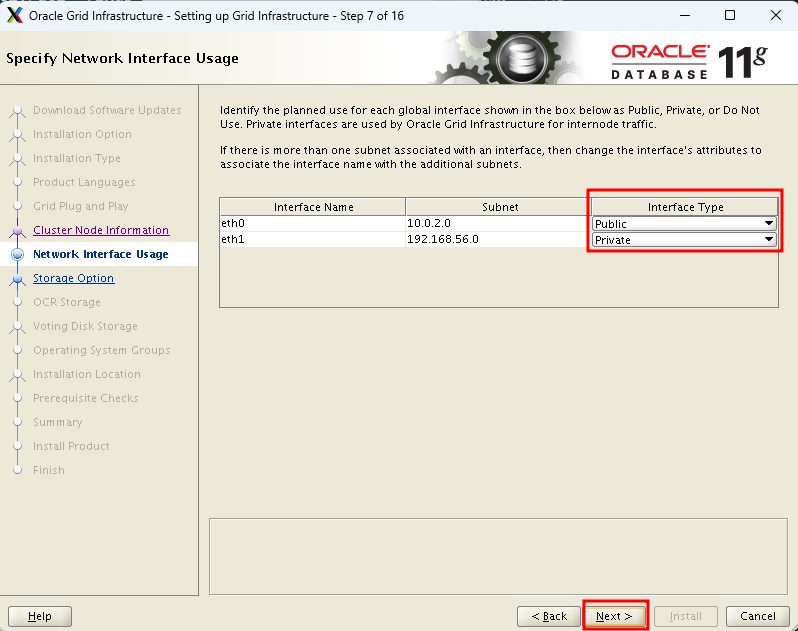Open the Cluster Node Information step

[x=101, y=230]
